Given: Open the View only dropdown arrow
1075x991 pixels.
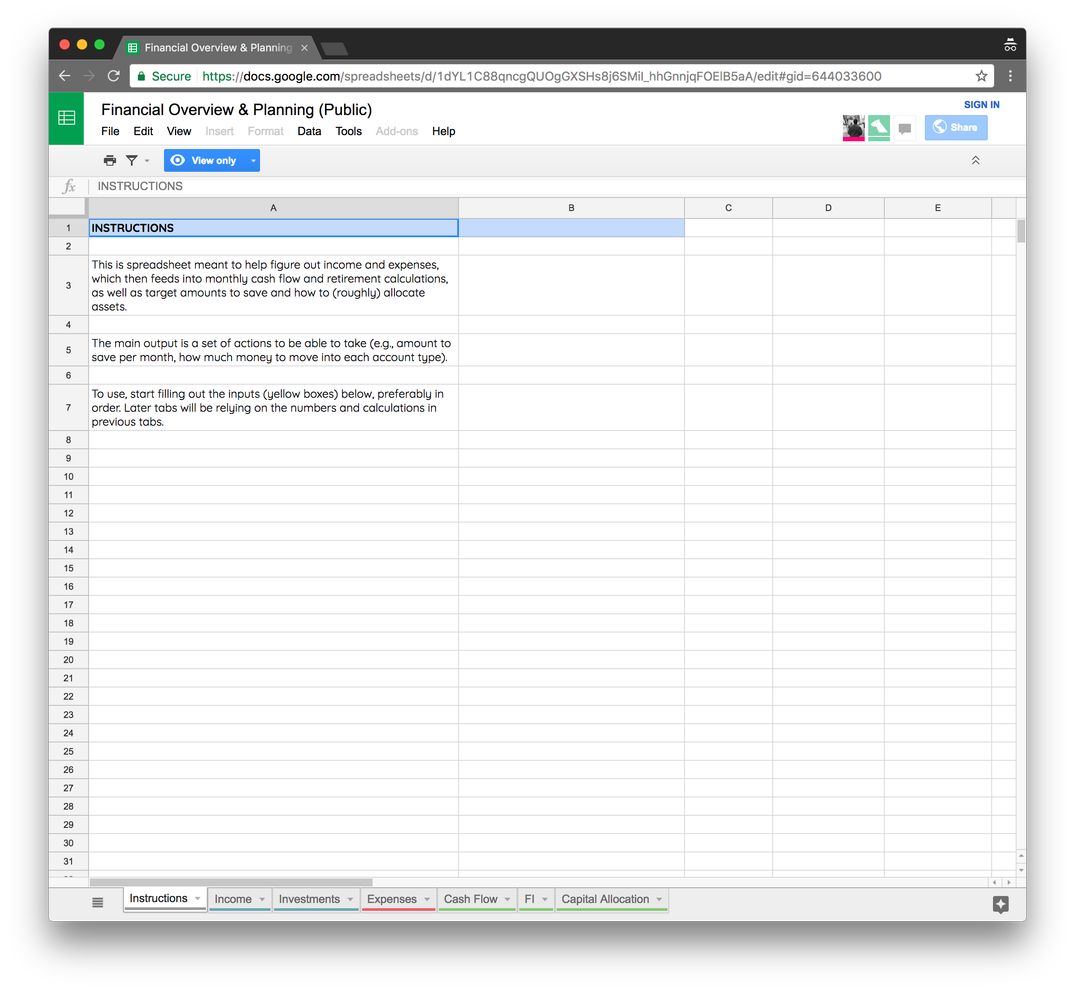Looking at the screenshot, I should point(252,160).
